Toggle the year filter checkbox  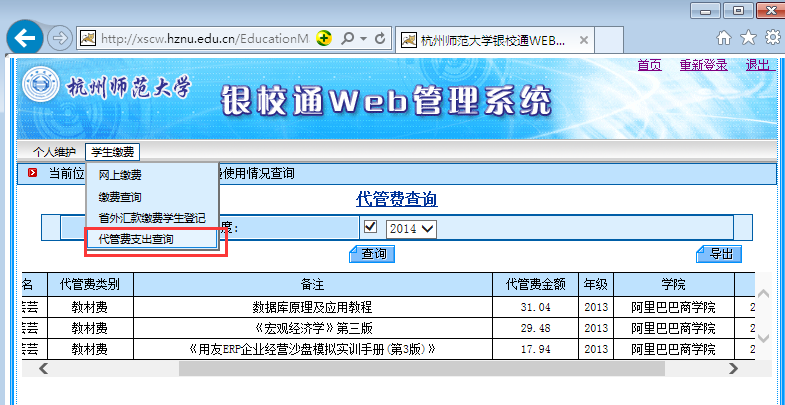[x=371, y=227]
